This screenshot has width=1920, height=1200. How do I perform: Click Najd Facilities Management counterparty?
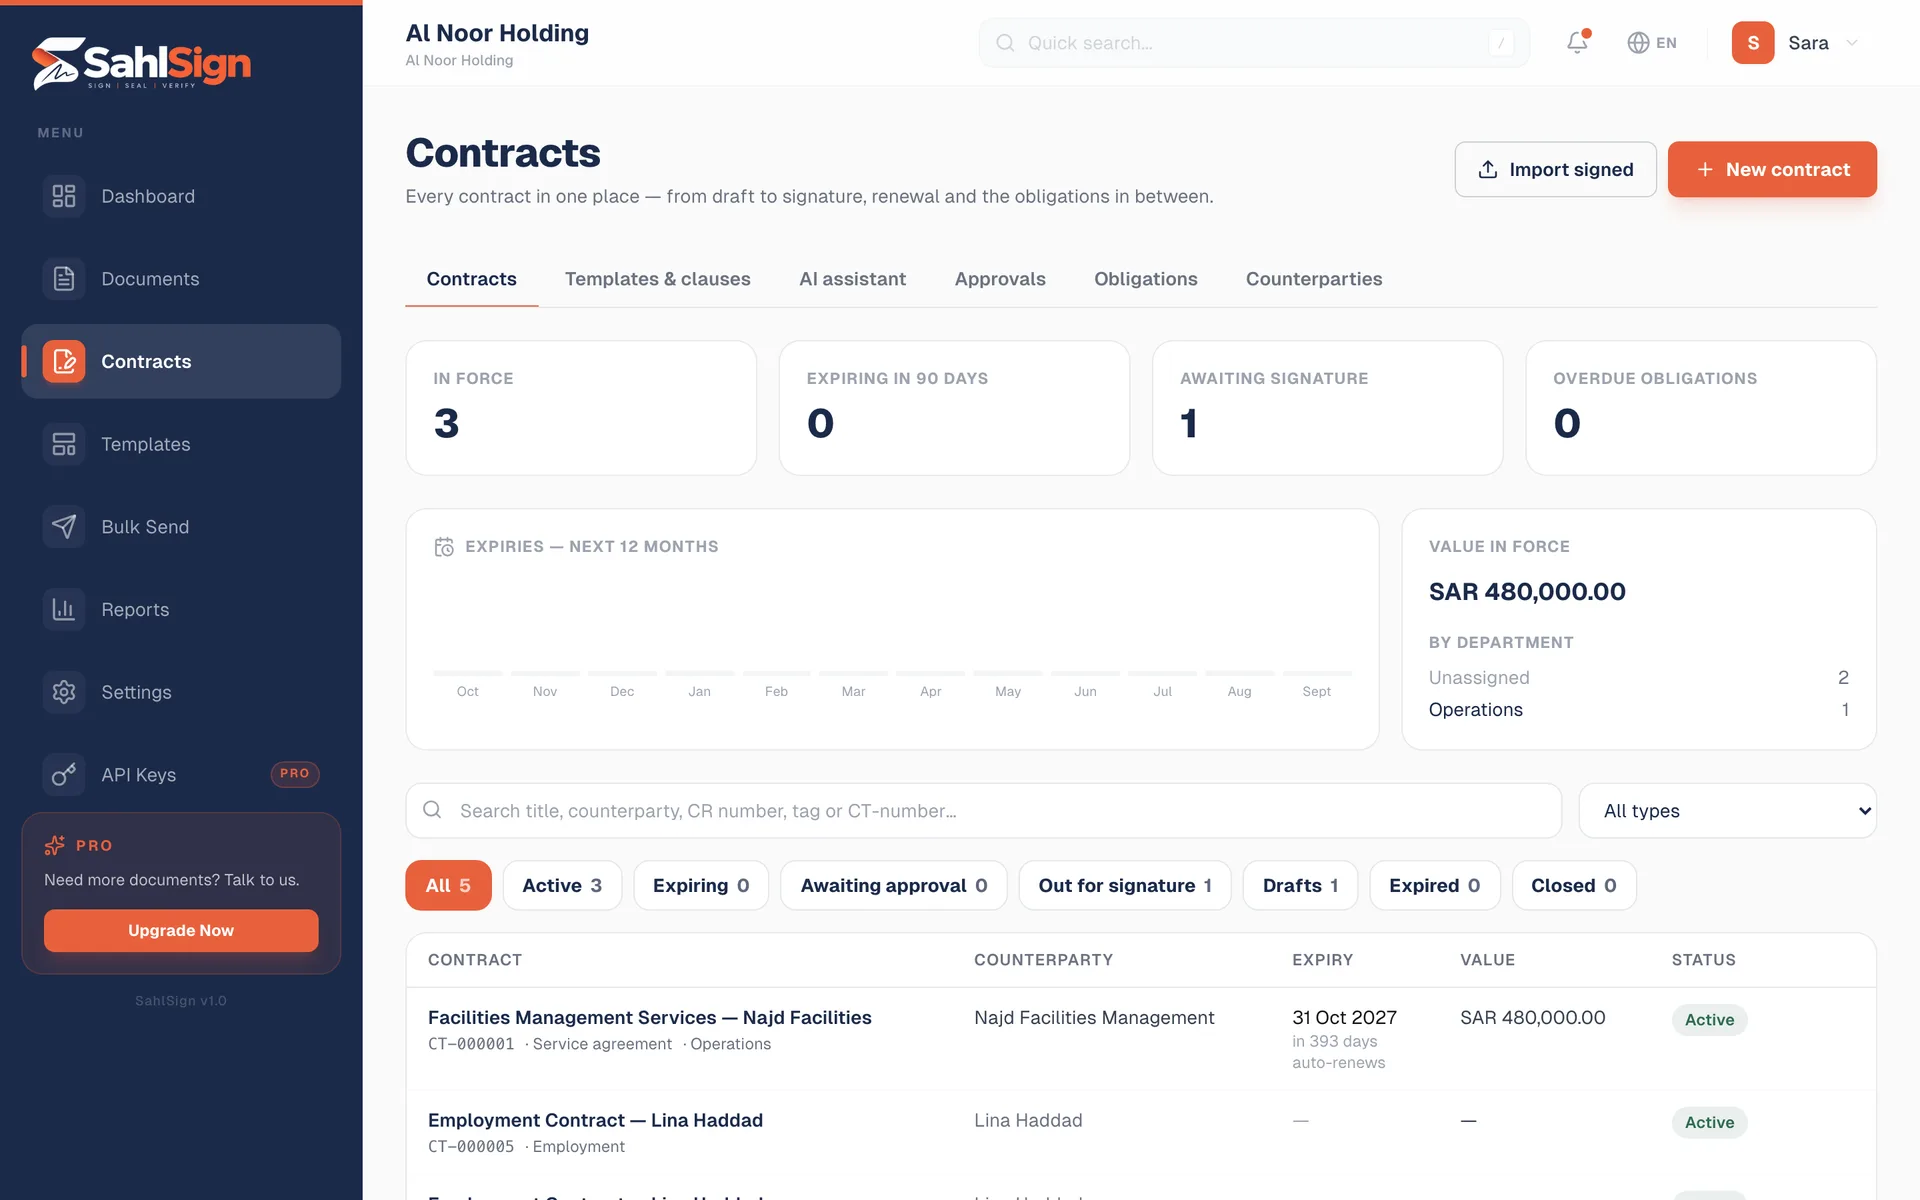point(1094,1017)
